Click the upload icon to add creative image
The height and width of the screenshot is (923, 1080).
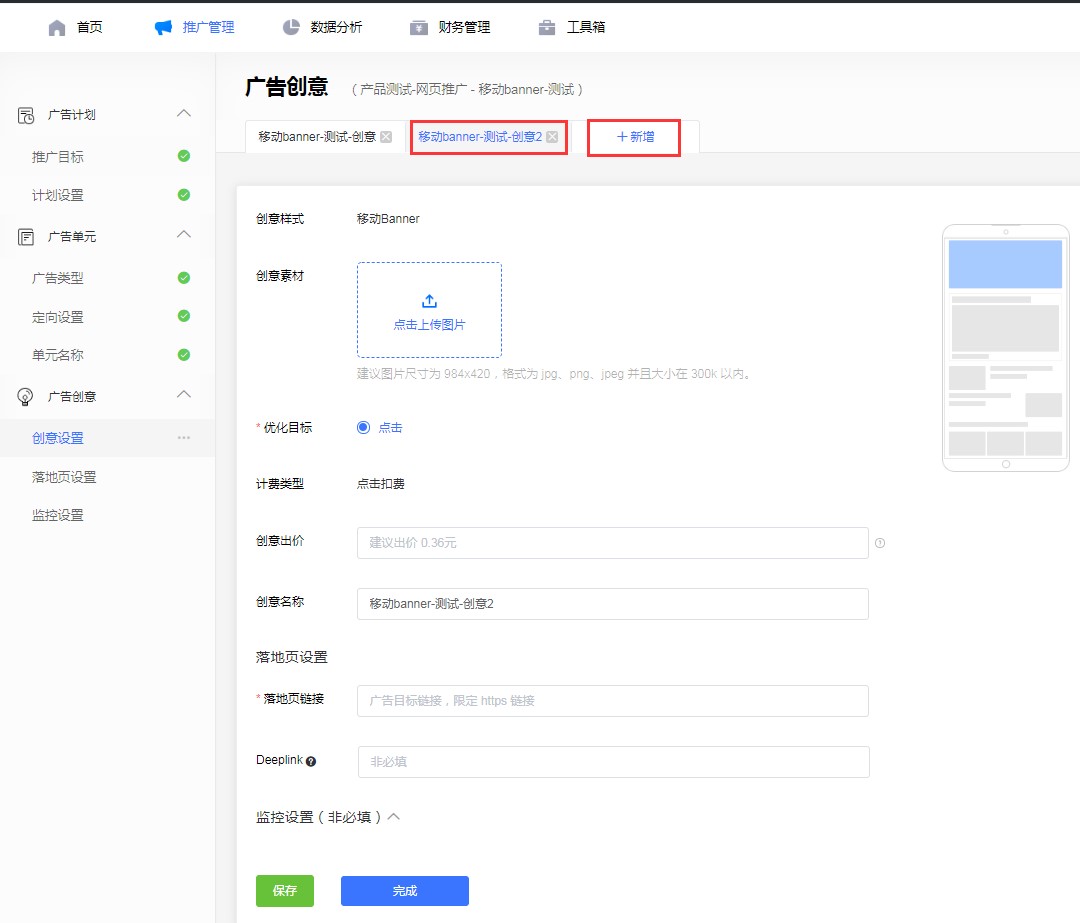tap(429, 299)
